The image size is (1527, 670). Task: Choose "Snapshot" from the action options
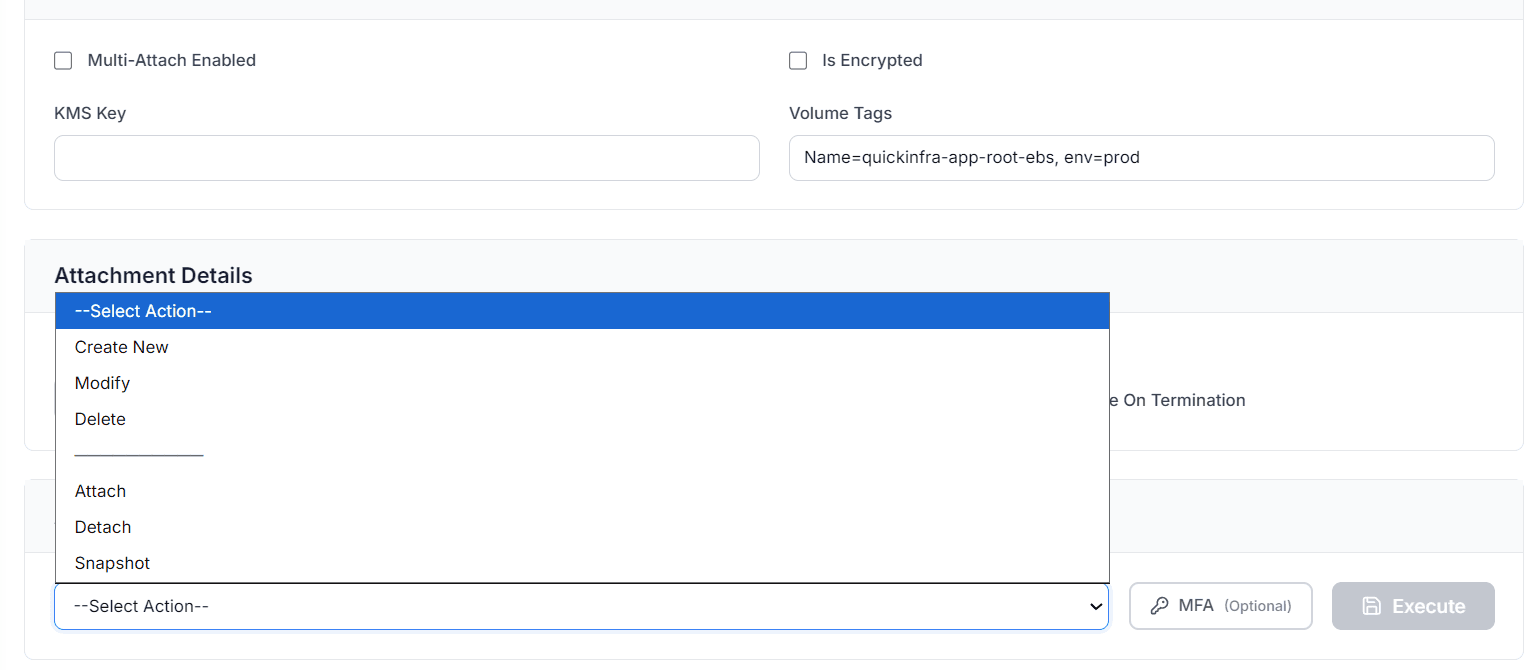(111, 563)
